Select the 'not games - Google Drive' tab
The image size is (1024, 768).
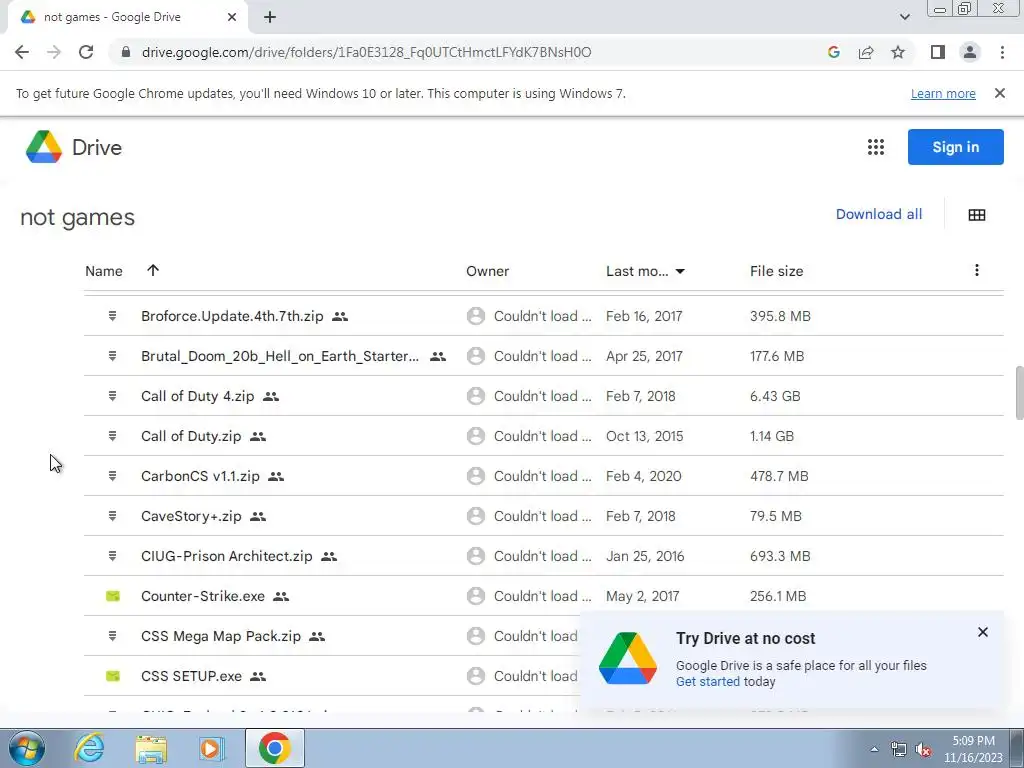[127, 18]
